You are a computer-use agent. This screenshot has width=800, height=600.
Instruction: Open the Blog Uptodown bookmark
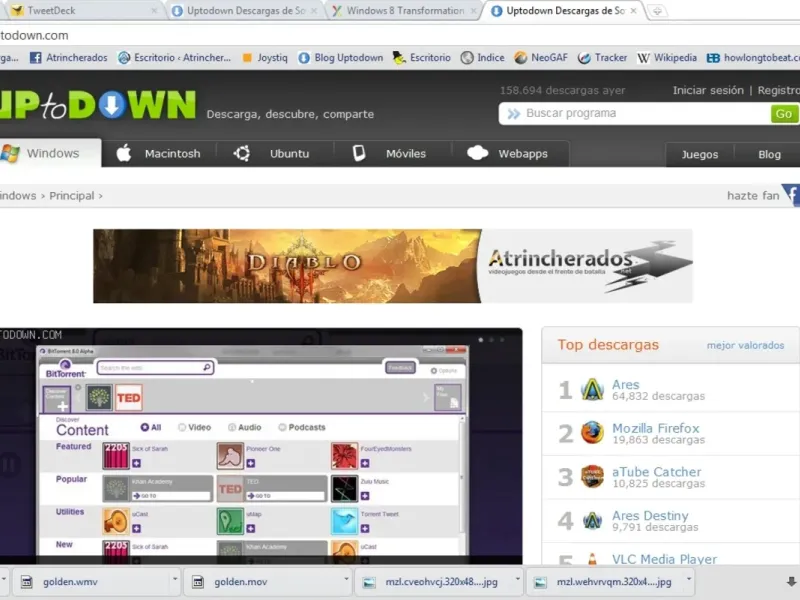pos(341,58)
